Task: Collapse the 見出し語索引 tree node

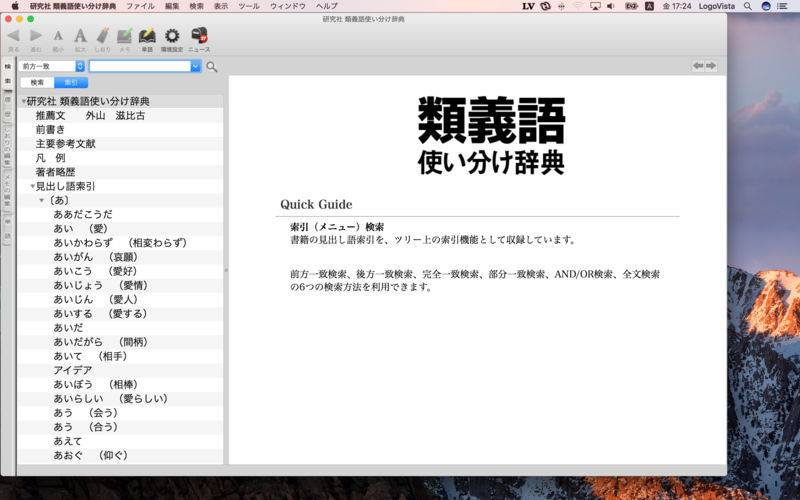Action: (x=33, y=186)
